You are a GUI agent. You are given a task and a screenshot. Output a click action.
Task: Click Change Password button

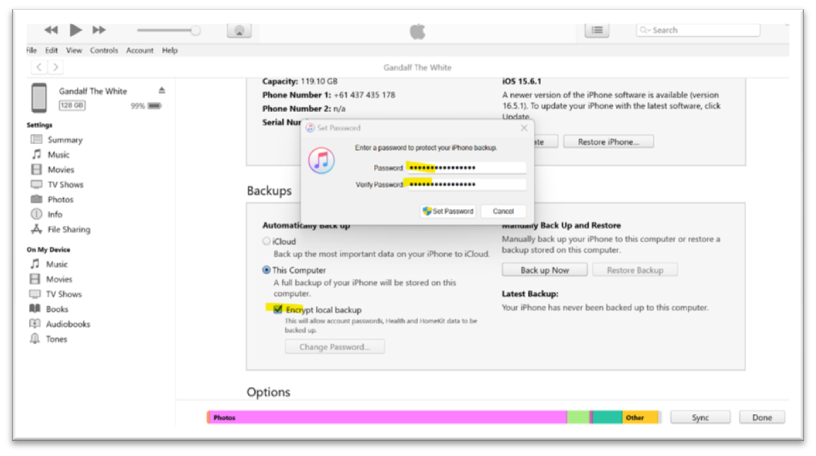pyautogui.click(x=335, y=347)
